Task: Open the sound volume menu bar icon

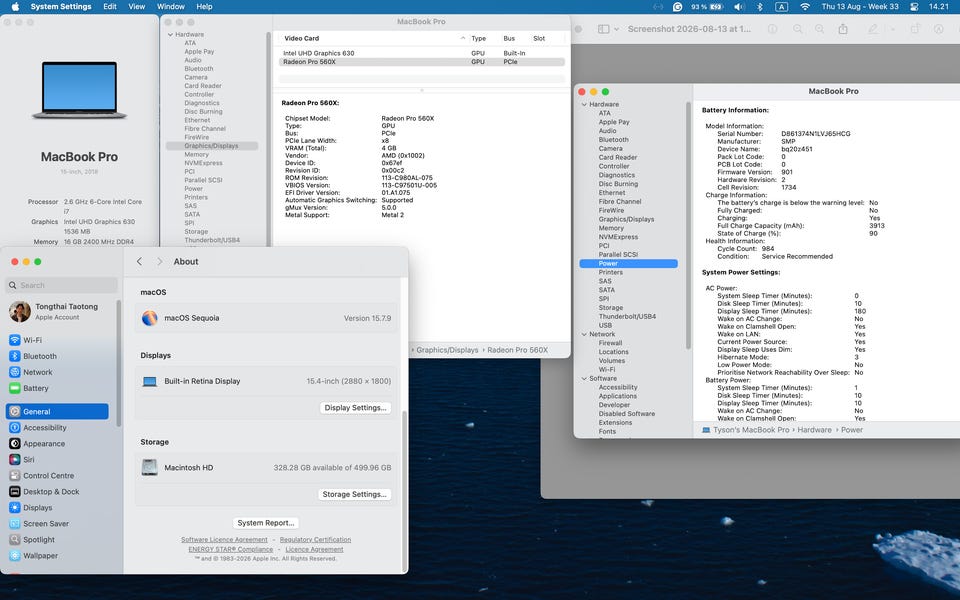Action: [x=739, y=7]
